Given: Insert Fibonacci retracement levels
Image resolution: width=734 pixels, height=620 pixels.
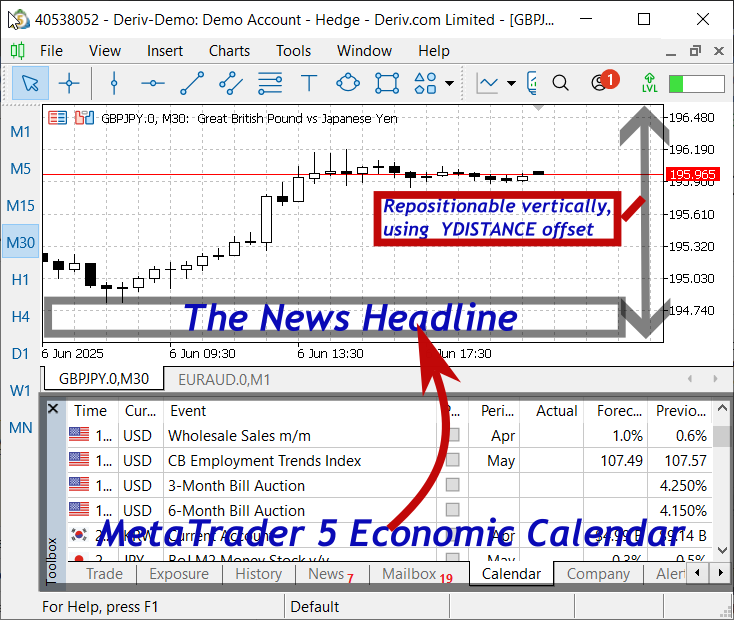Looking at the screenshot, I should [x=270, y=83].
